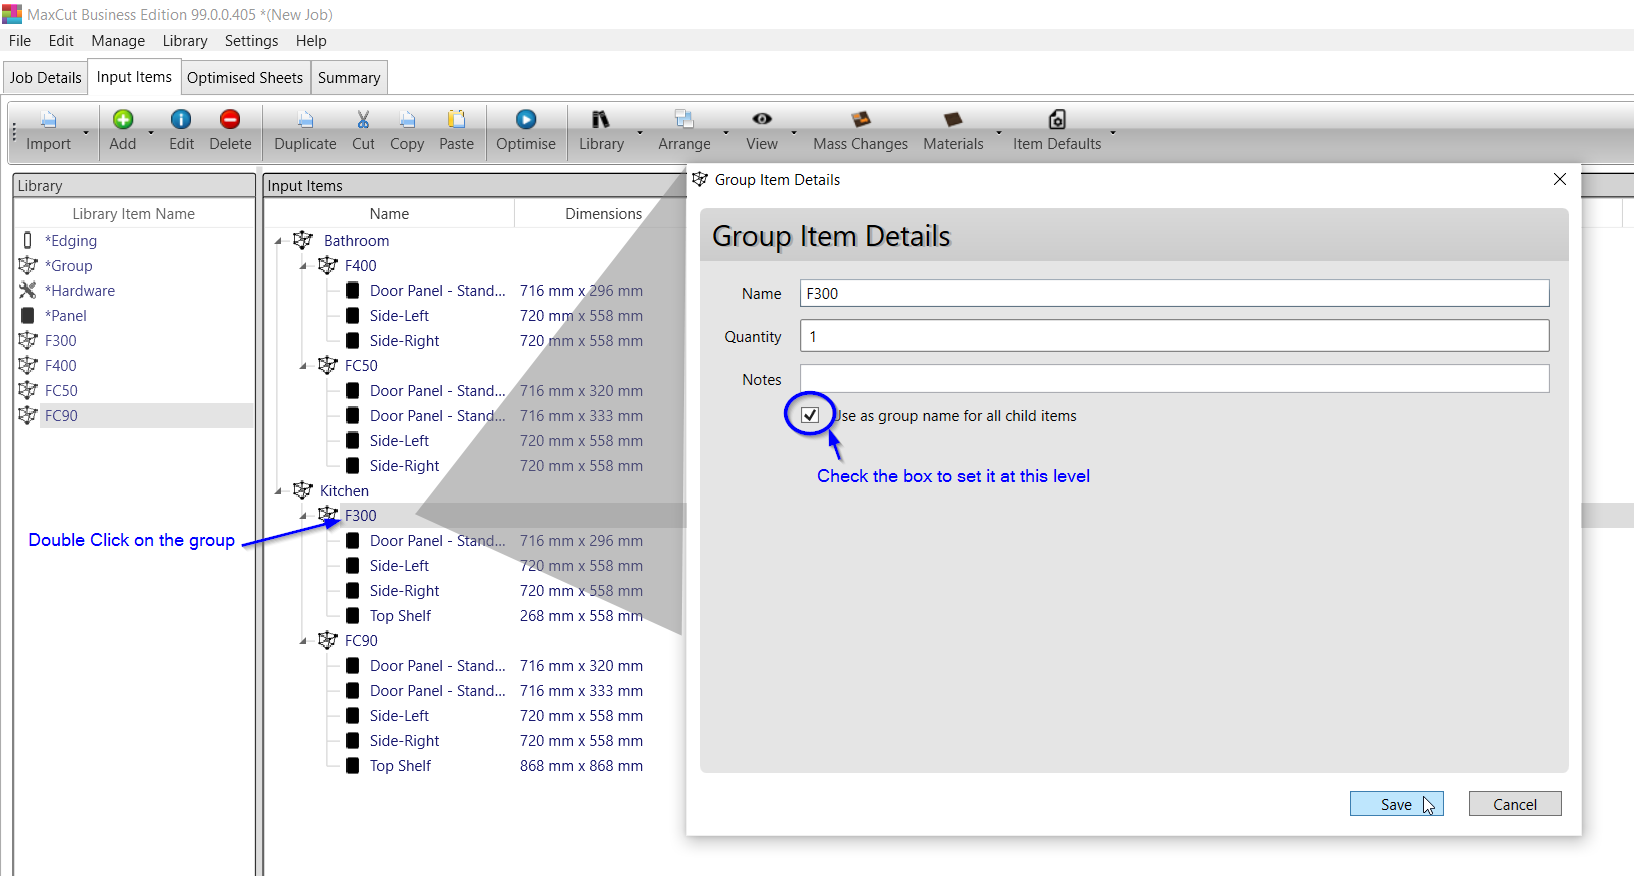Open the Import dropdown arrow
Screen dimensions: 1634x876
pos(86,132)
